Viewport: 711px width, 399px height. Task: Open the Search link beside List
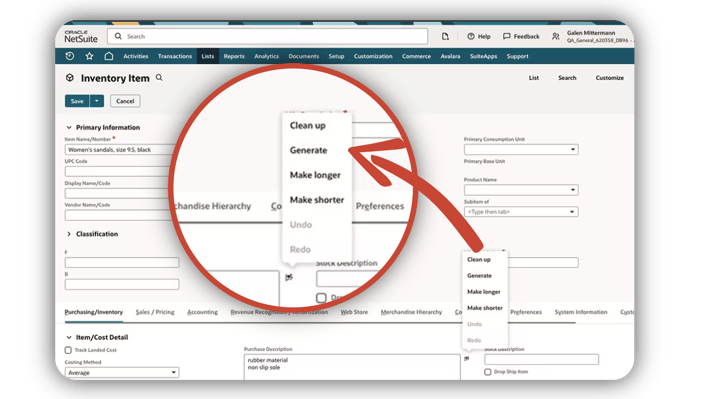[567, 78]
